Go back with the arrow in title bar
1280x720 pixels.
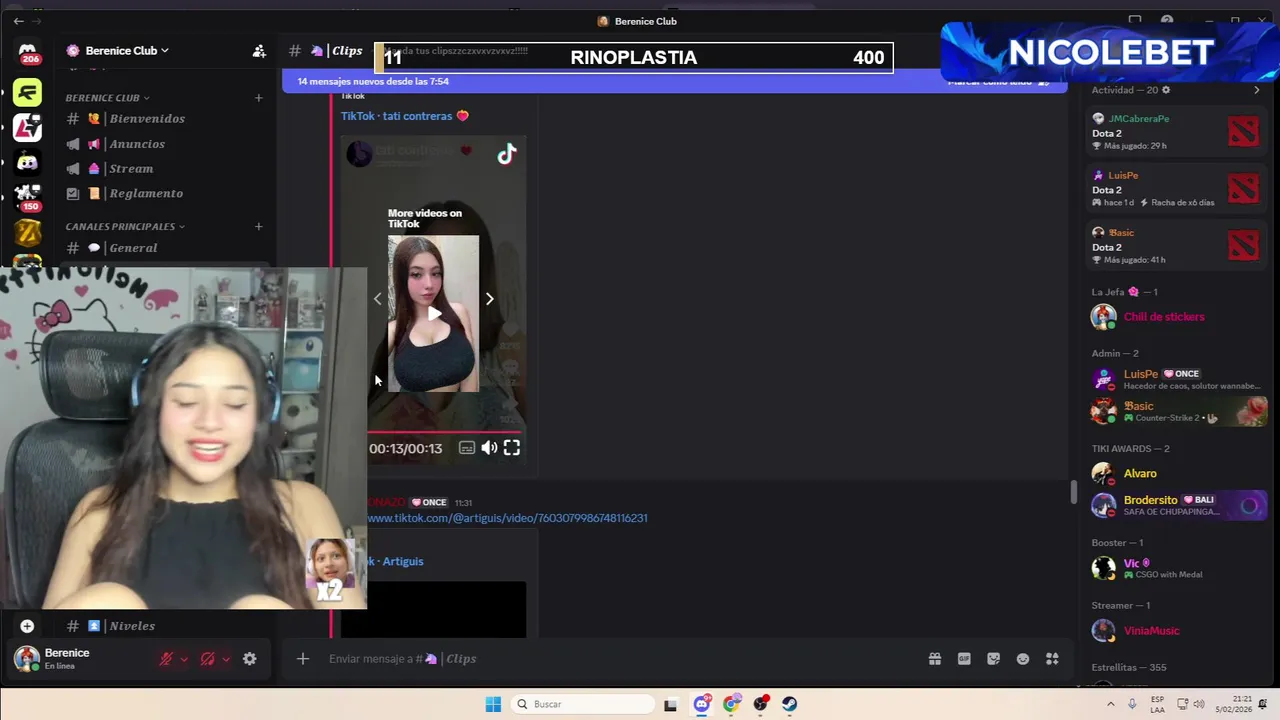[x=18, y=21]
